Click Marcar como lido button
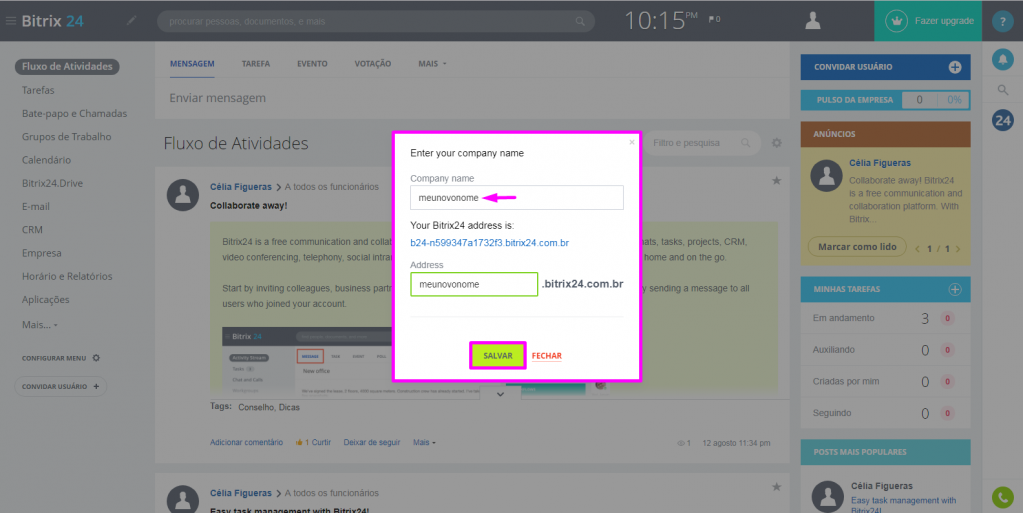1023x513 pixels. click(x=857, y=247)
